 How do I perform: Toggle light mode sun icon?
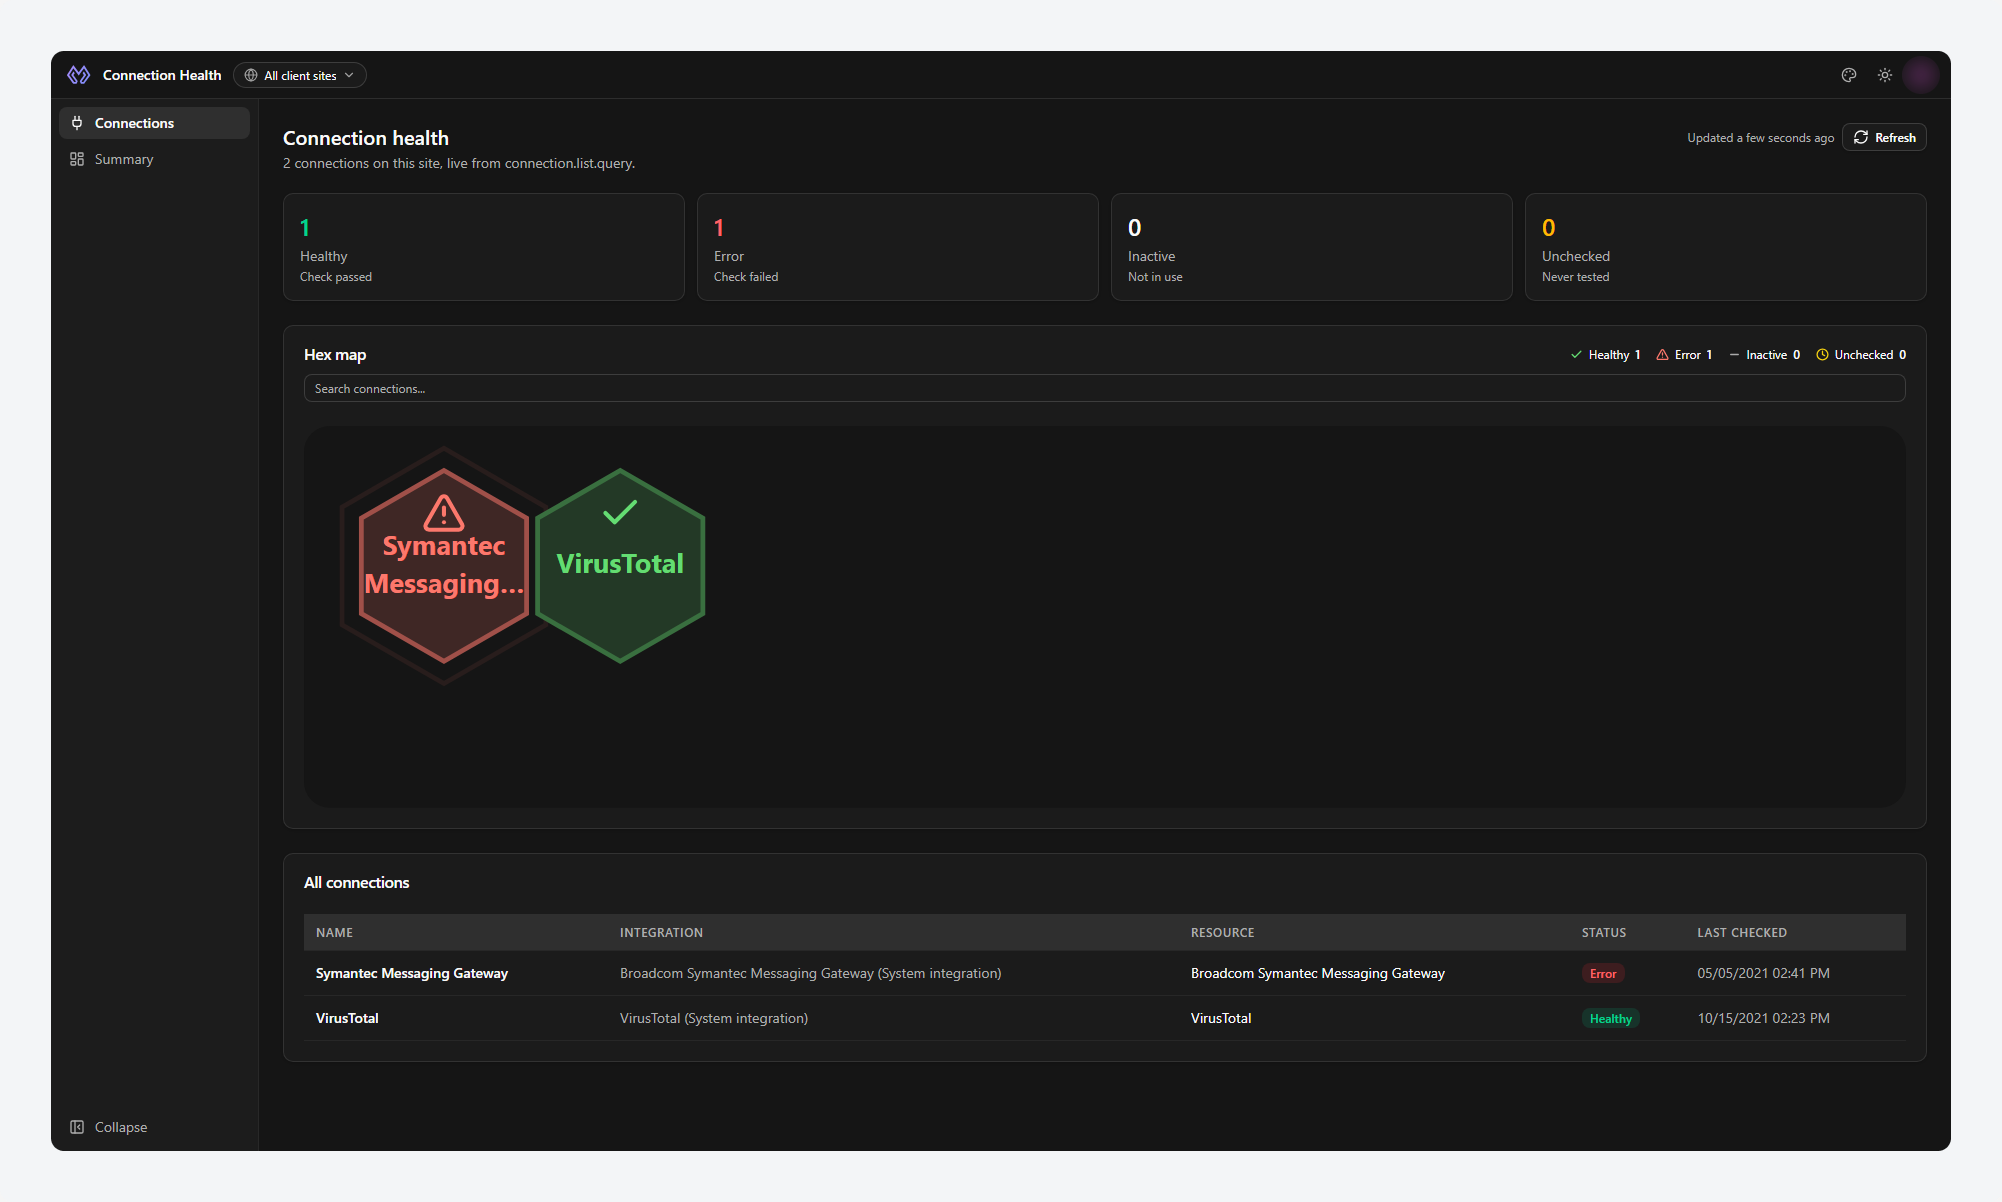[x=1885, y=75]
